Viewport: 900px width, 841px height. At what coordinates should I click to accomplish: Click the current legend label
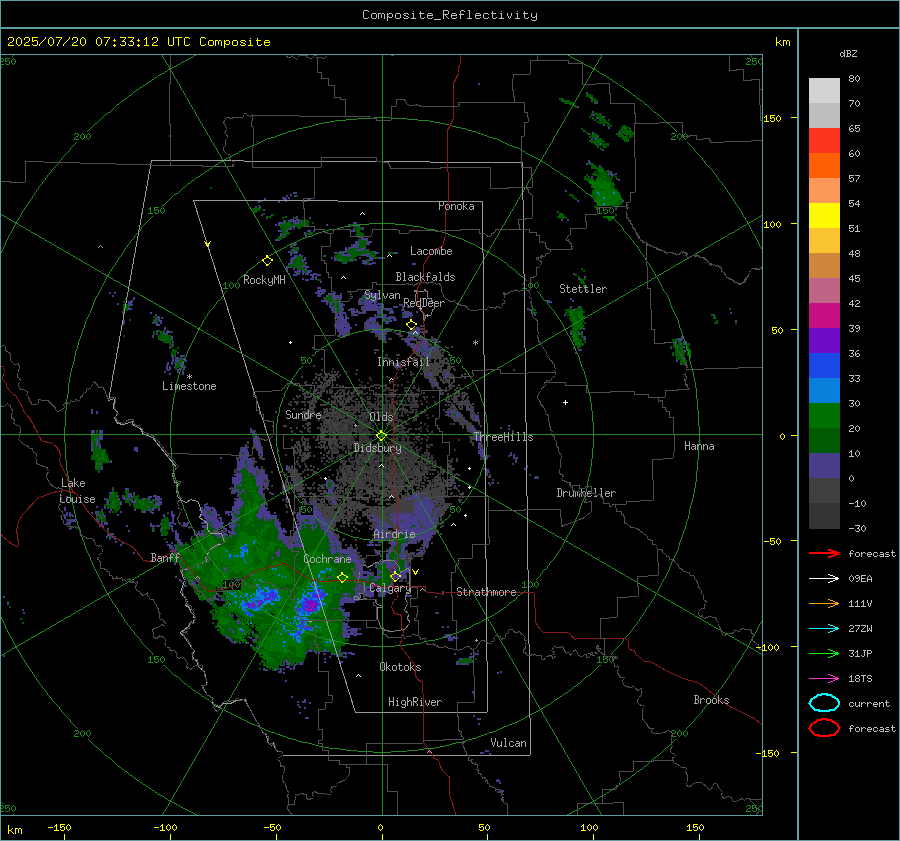[x=869, y=704]
